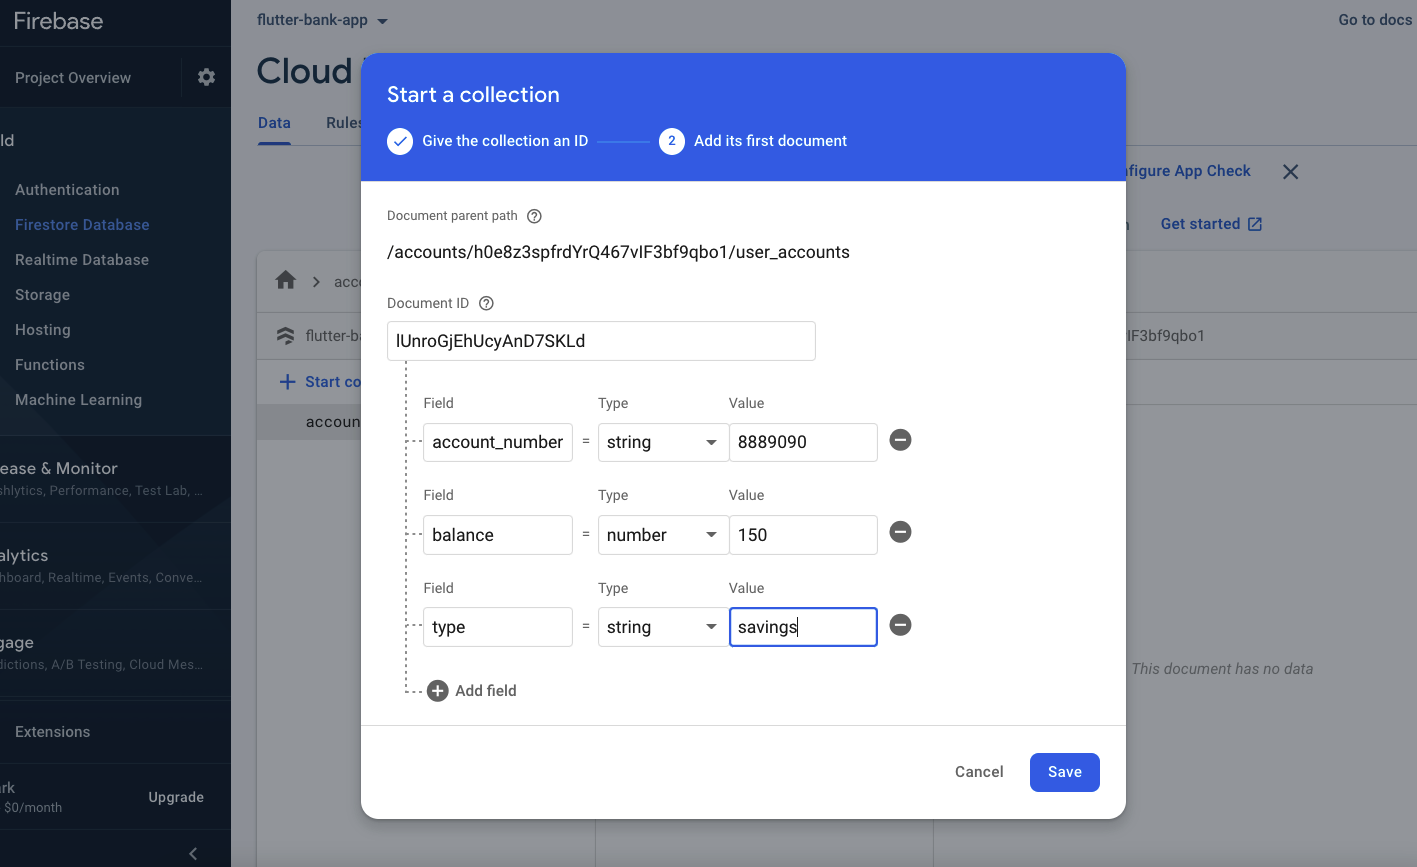Open Functions in sidebar
The image size is (1417, 867).
coord(49,365)
